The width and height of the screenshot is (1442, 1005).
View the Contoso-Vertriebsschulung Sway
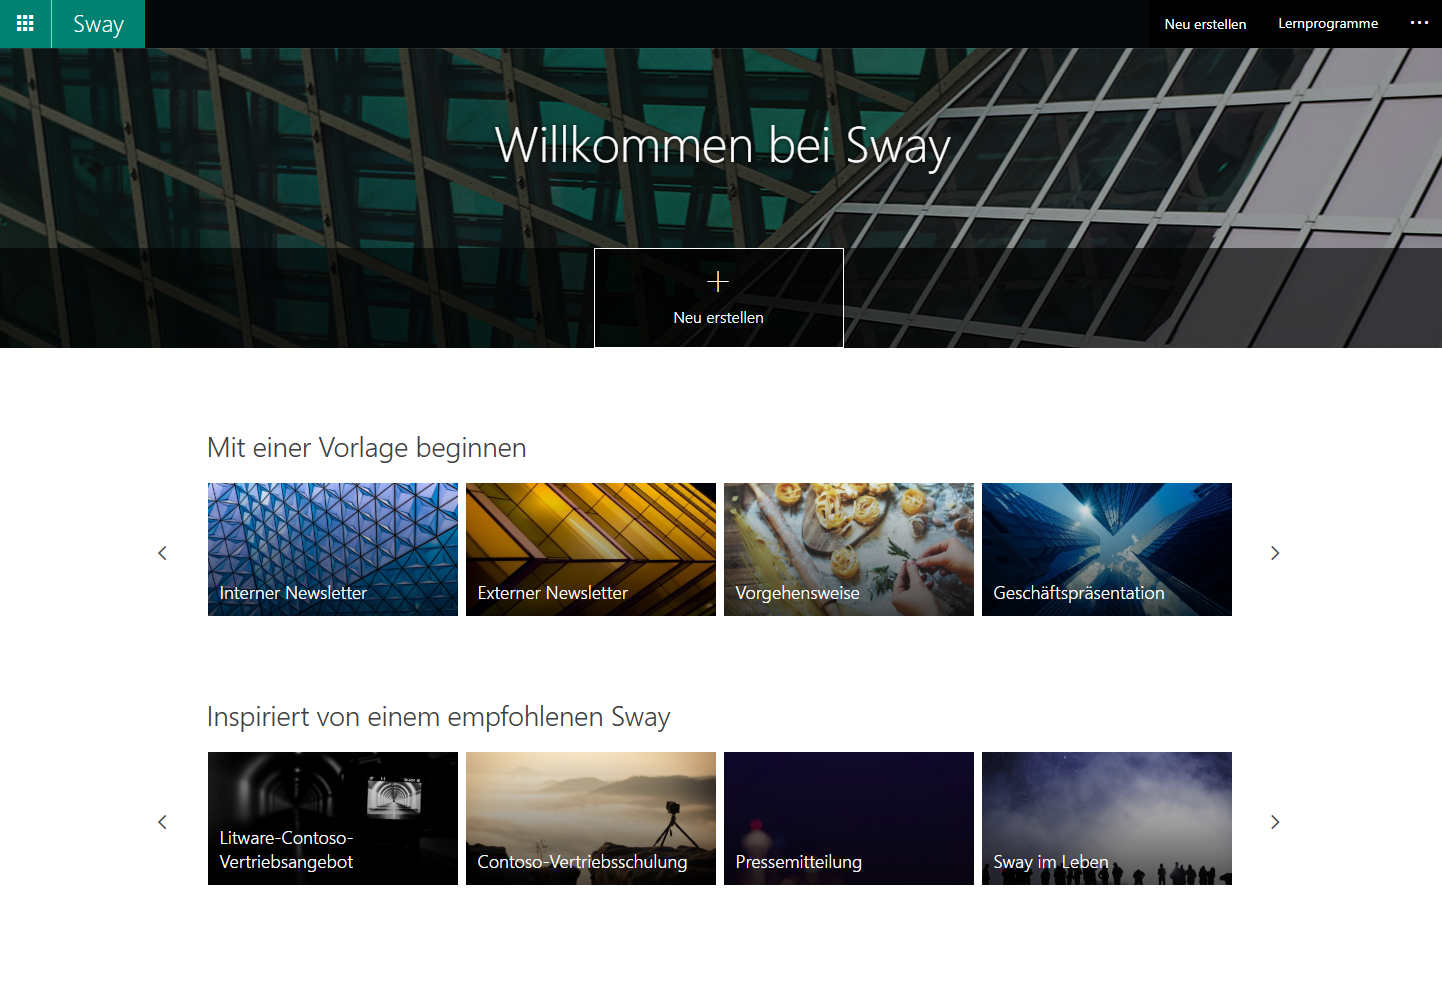pyautogui.click(x=591, y=818)
